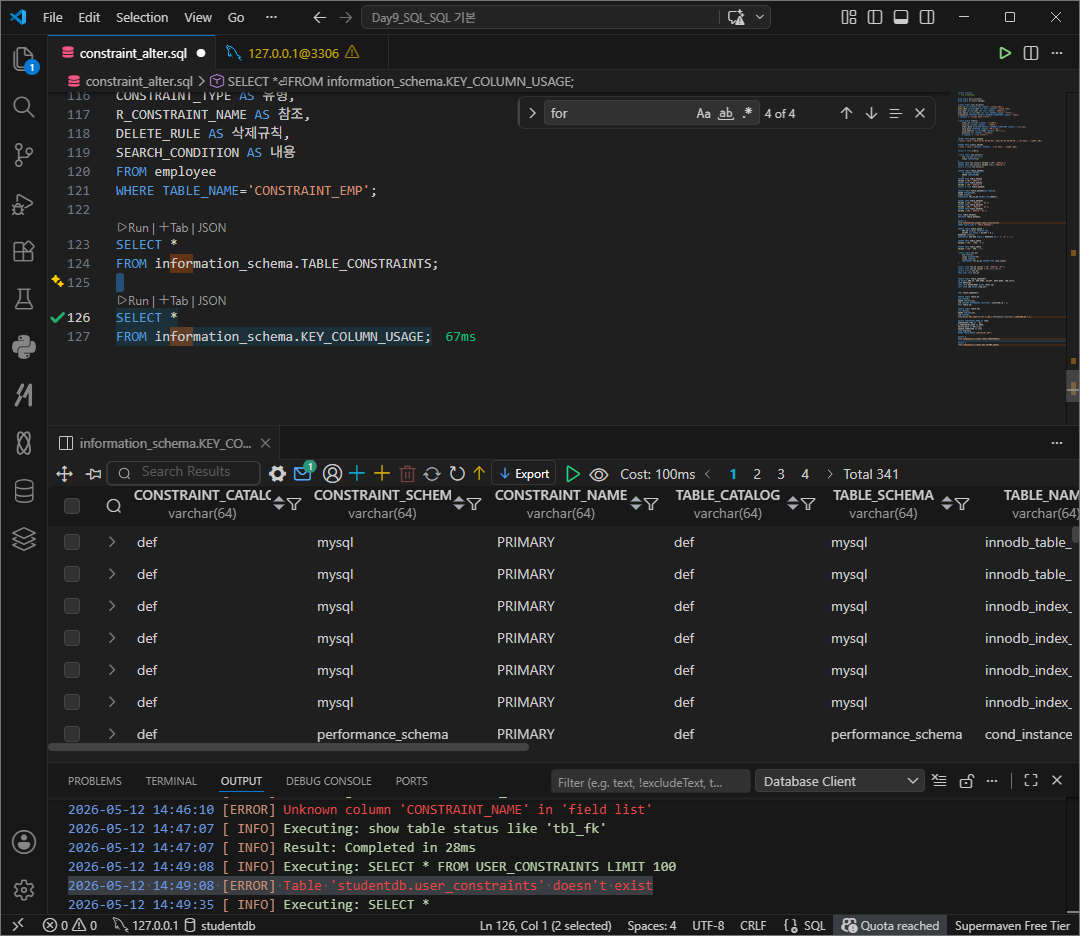The width and height of the screenshot is (1080, 936).
Task: Click the output filter text box
Action: point(650,782)
